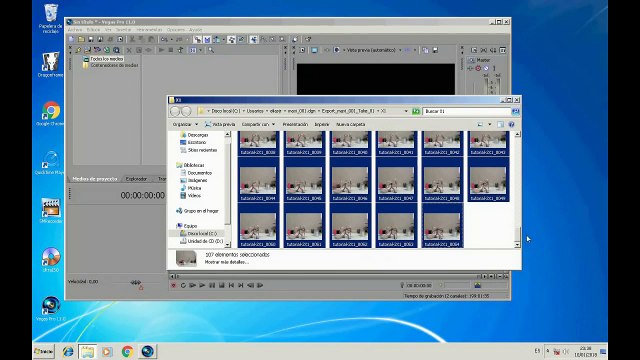The width and height of the screenshot is (640, 360).
Task: Toggle Auto Ripple in Vegas toolbar
Action: [216, 39]
